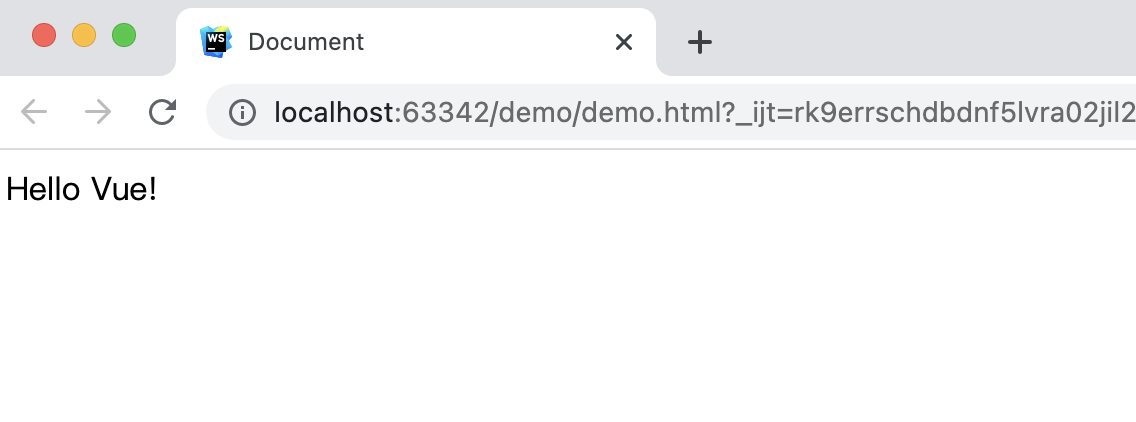Close the Document tab
Screen dimensions: 1136x422
pos(624,42)
